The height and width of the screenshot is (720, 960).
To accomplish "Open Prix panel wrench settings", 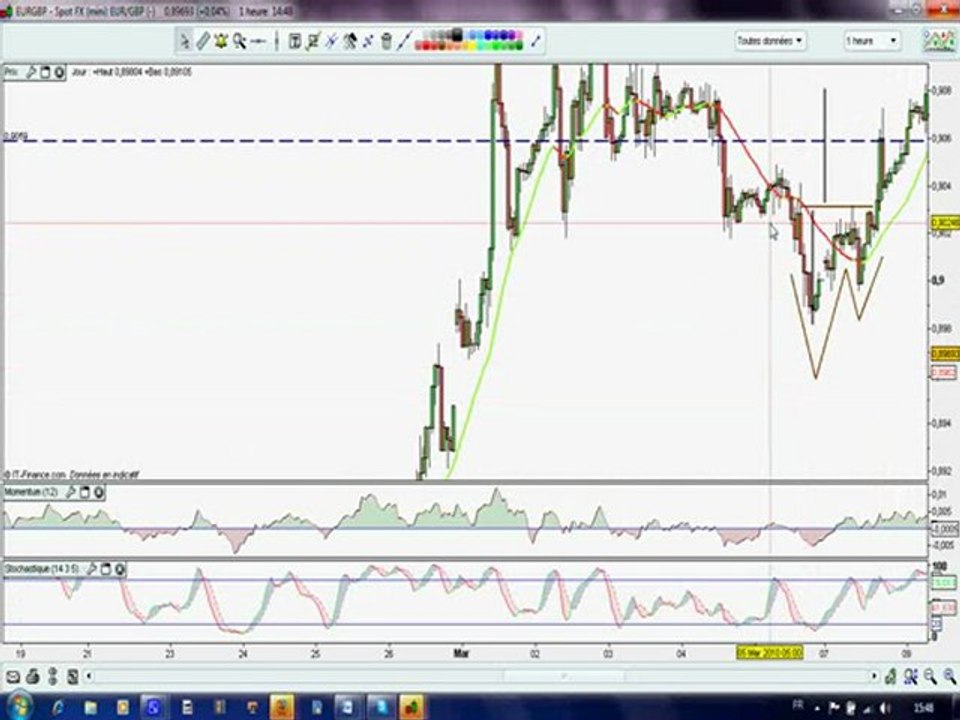I will point(31,72).
